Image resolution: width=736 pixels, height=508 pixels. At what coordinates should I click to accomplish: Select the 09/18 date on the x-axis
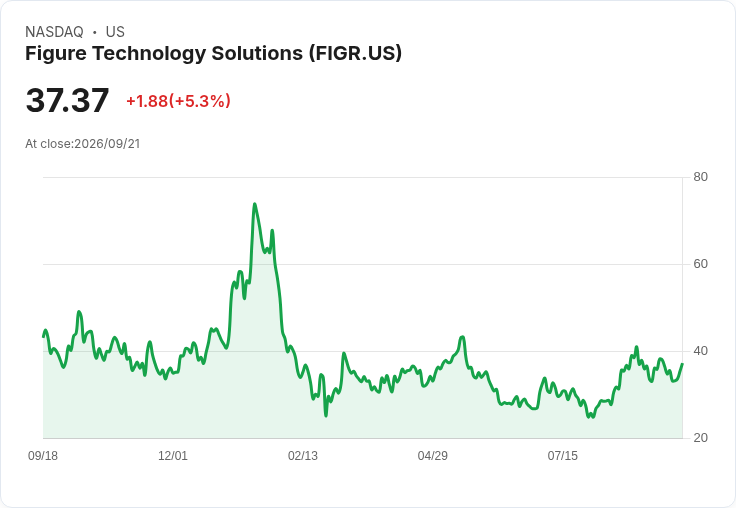[43, 455]
